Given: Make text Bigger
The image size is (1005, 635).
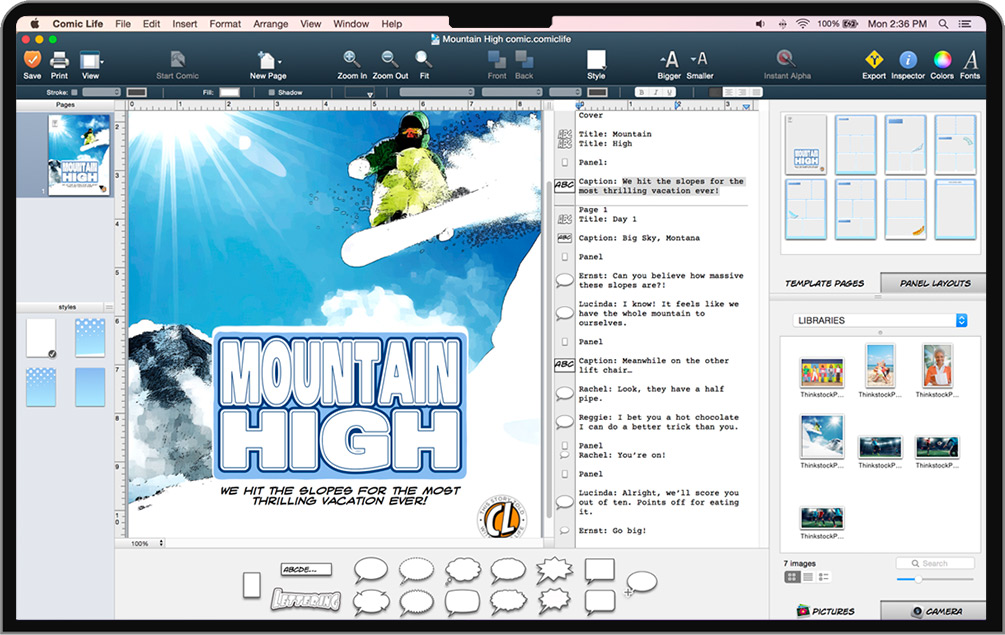Looking at the screenshot, I should coord(670,60).
